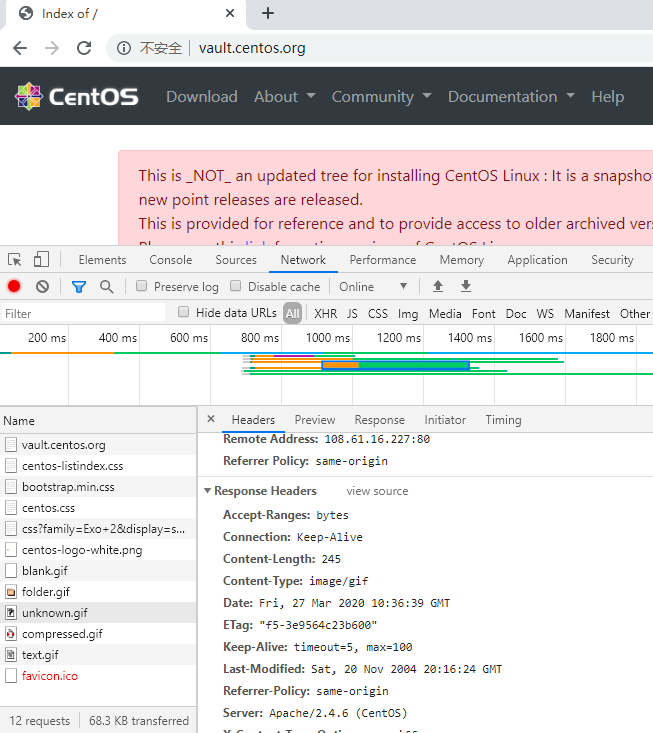Switch to the Console panel
Viewport: 653px width, 733px height.
(x=171, y=260)
